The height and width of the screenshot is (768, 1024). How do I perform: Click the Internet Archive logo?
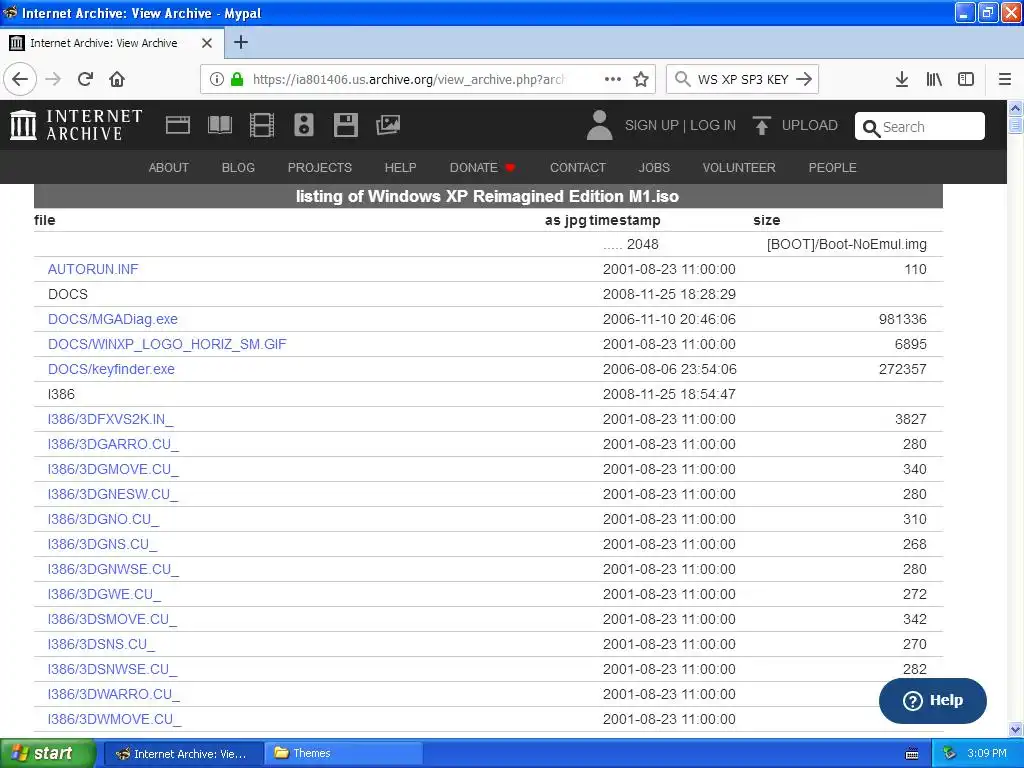click(76, 125)
